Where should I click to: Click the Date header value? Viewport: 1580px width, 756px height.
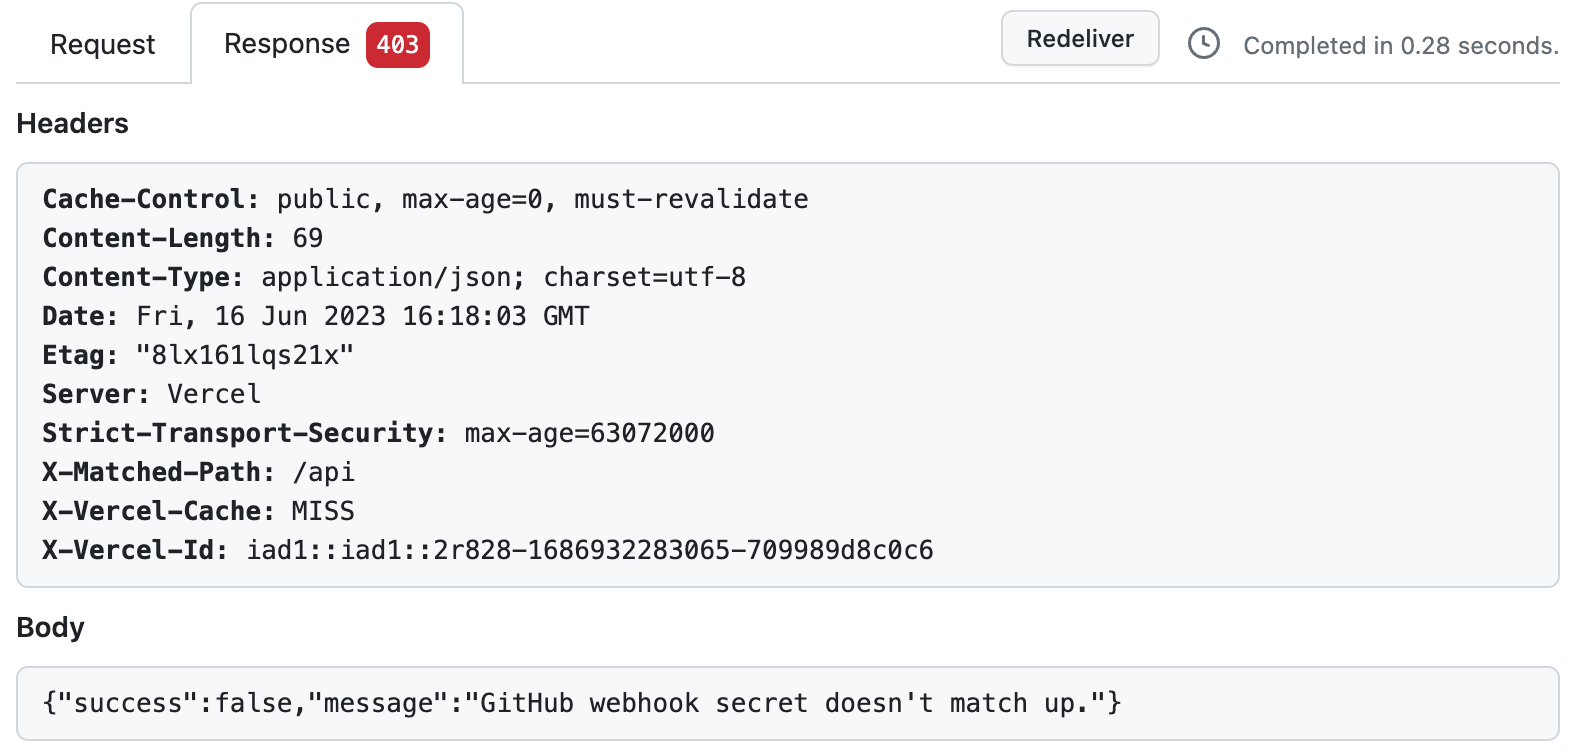(362, 316)
